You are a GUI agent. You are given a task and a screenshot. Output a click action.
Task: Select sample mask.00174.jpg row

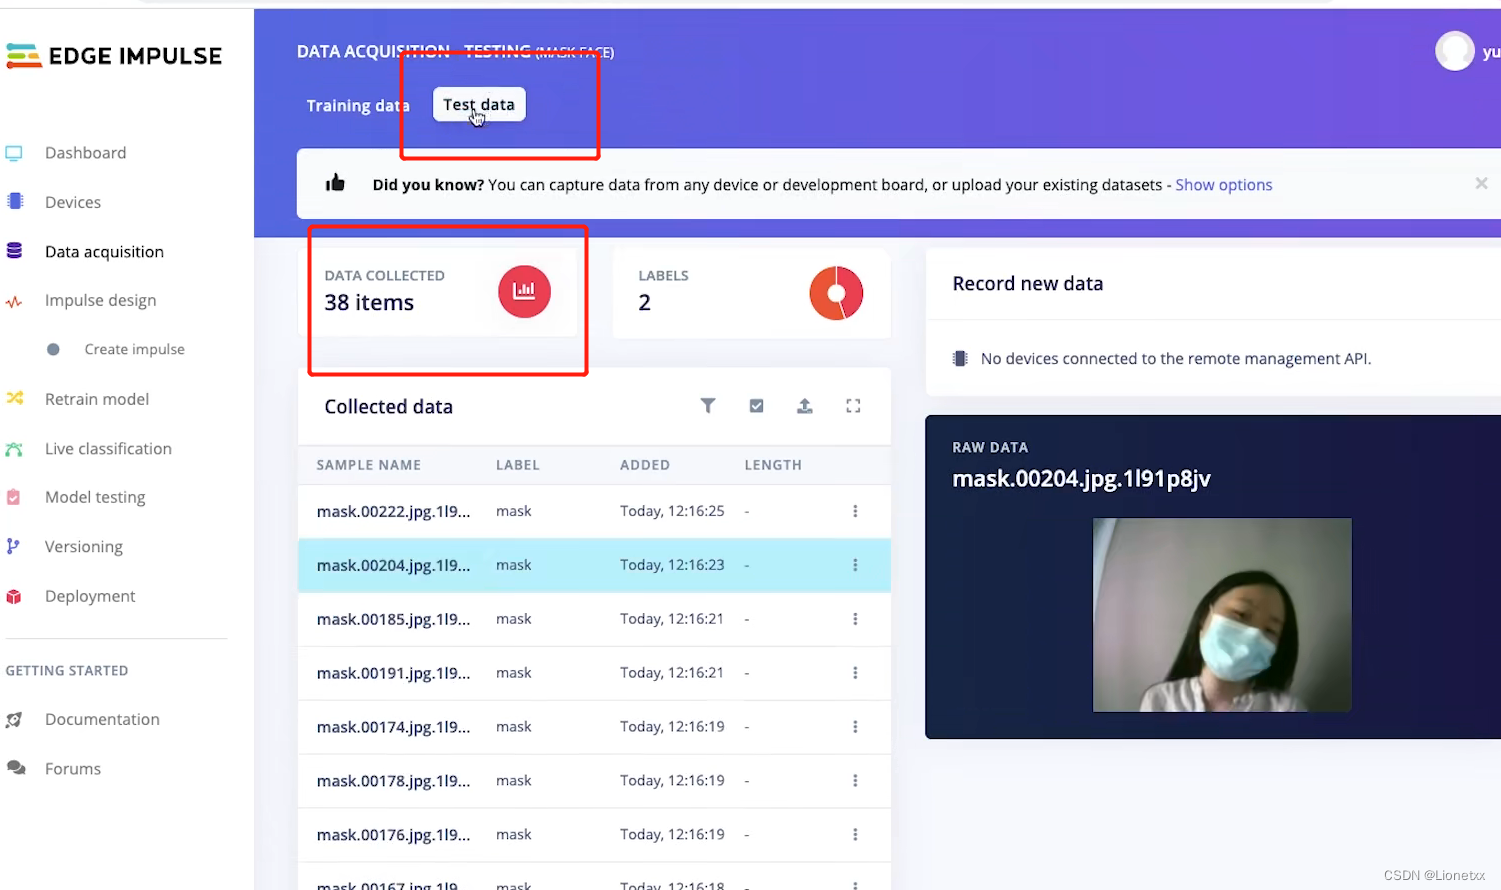tap(594, 727)
